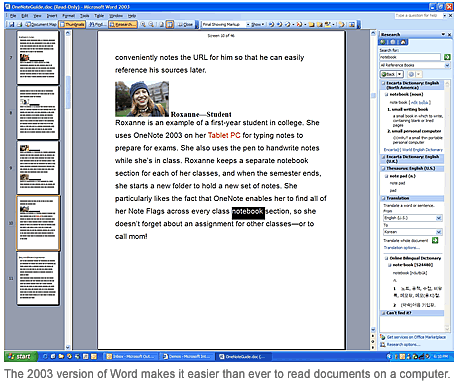Image resolution: width=461 pixels, height=383 pixels.
Task: Toggle the highlighted Allow Multiple Pages icon
Action: (x=170, y=24)
